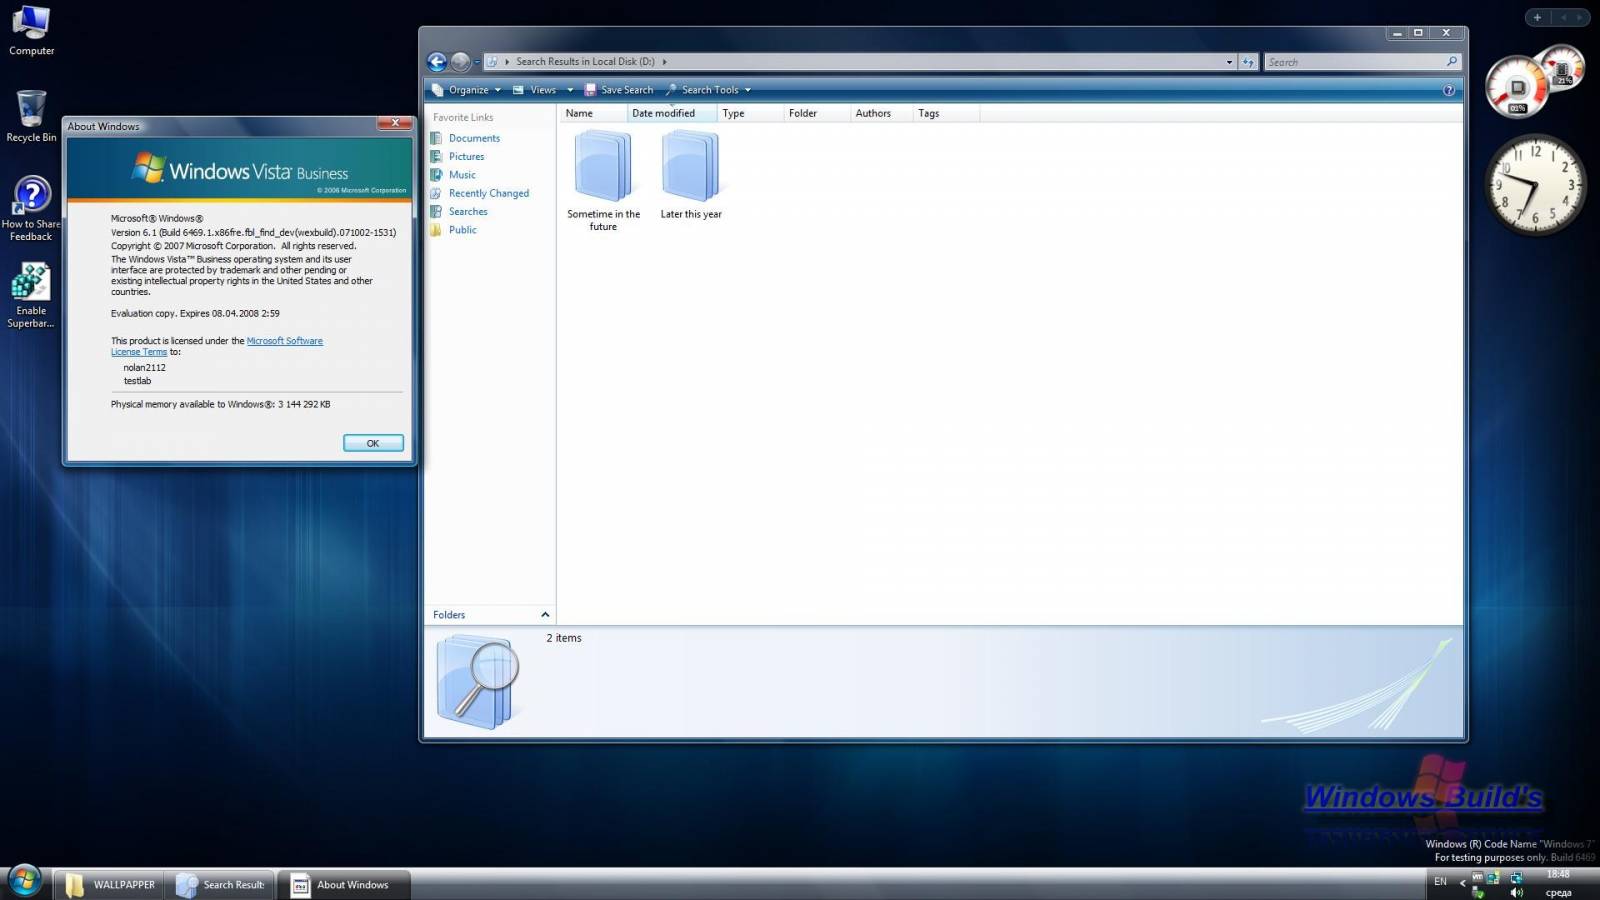Screen dimensions: 1600x900
Task: Click OK in About Windows dialog
Action: pyautogui.click(x=373, y=443)
